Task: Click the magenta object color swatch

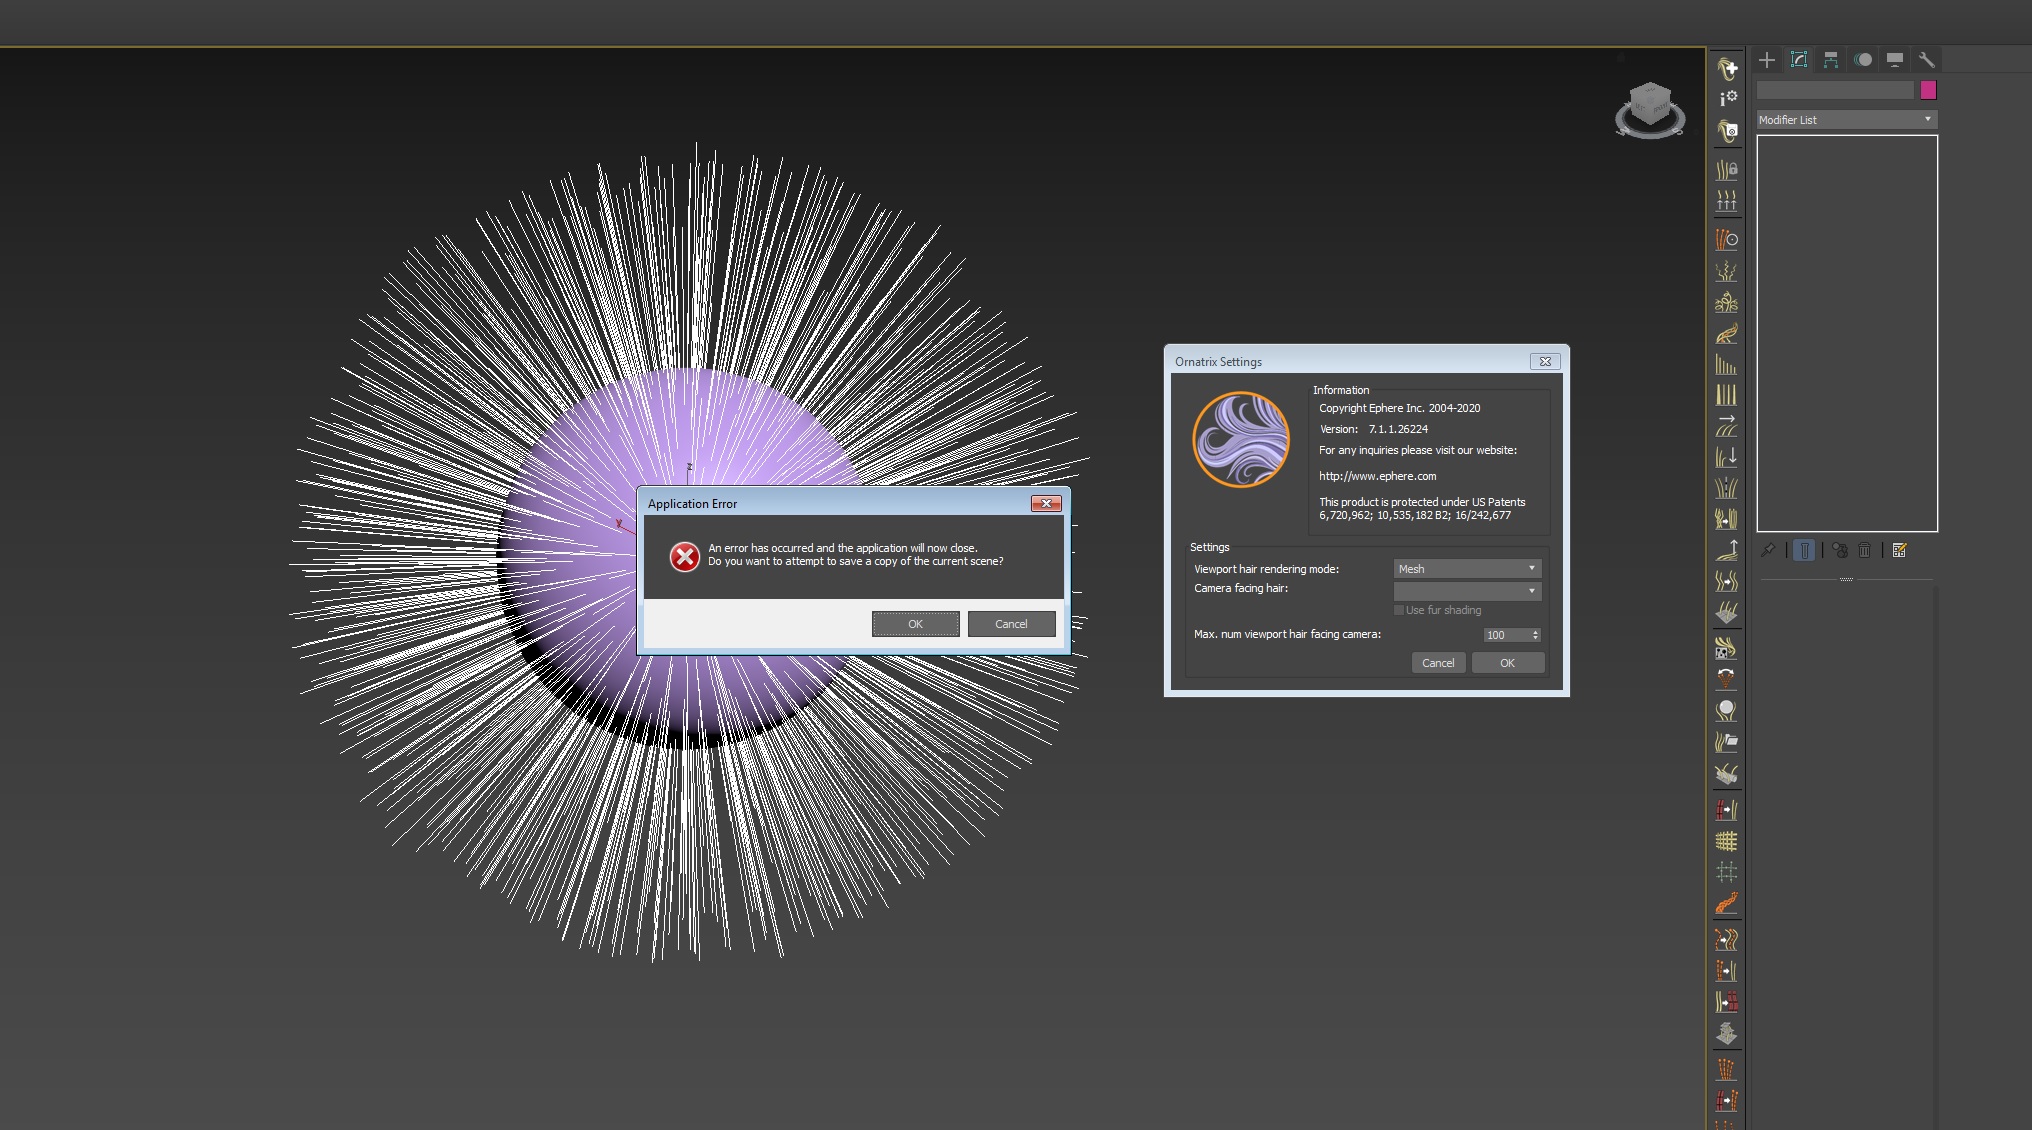Action: pyautogui.click(x=1928, y=90)
